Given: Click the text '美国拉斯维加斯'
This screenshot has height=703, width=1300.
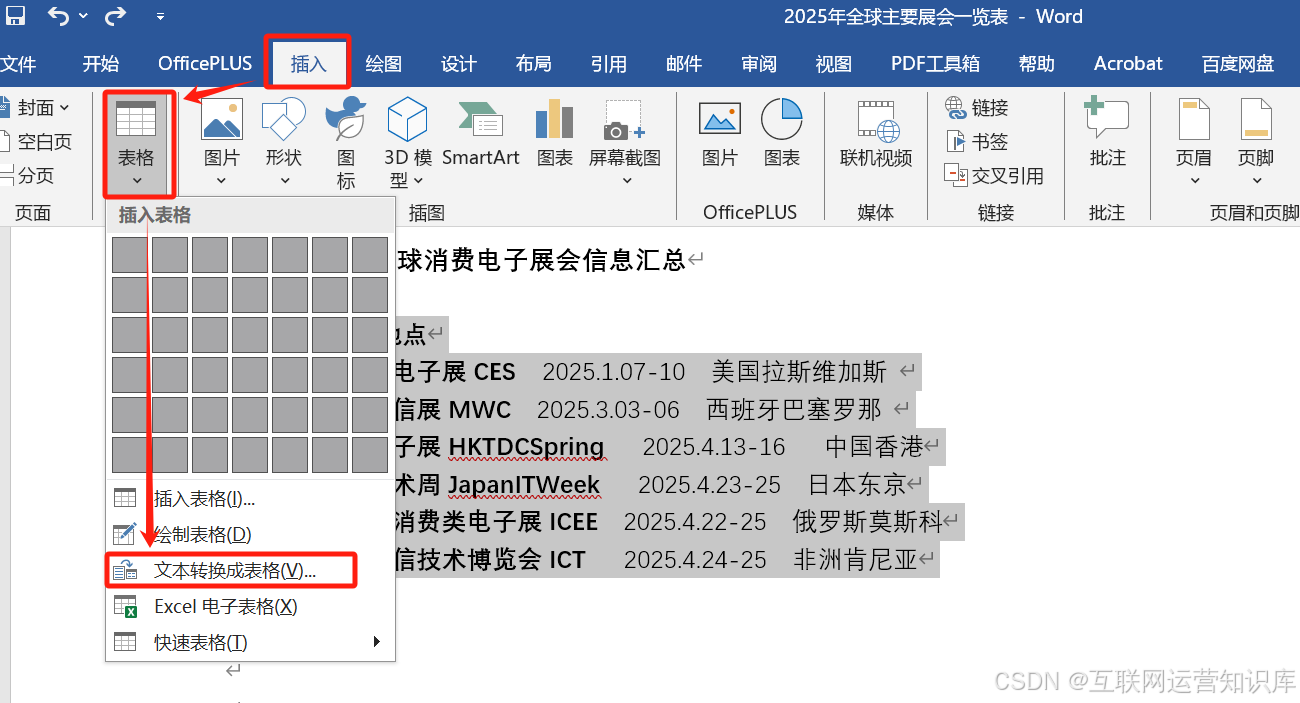Looking at the screenshot, I should pos(799,372).
